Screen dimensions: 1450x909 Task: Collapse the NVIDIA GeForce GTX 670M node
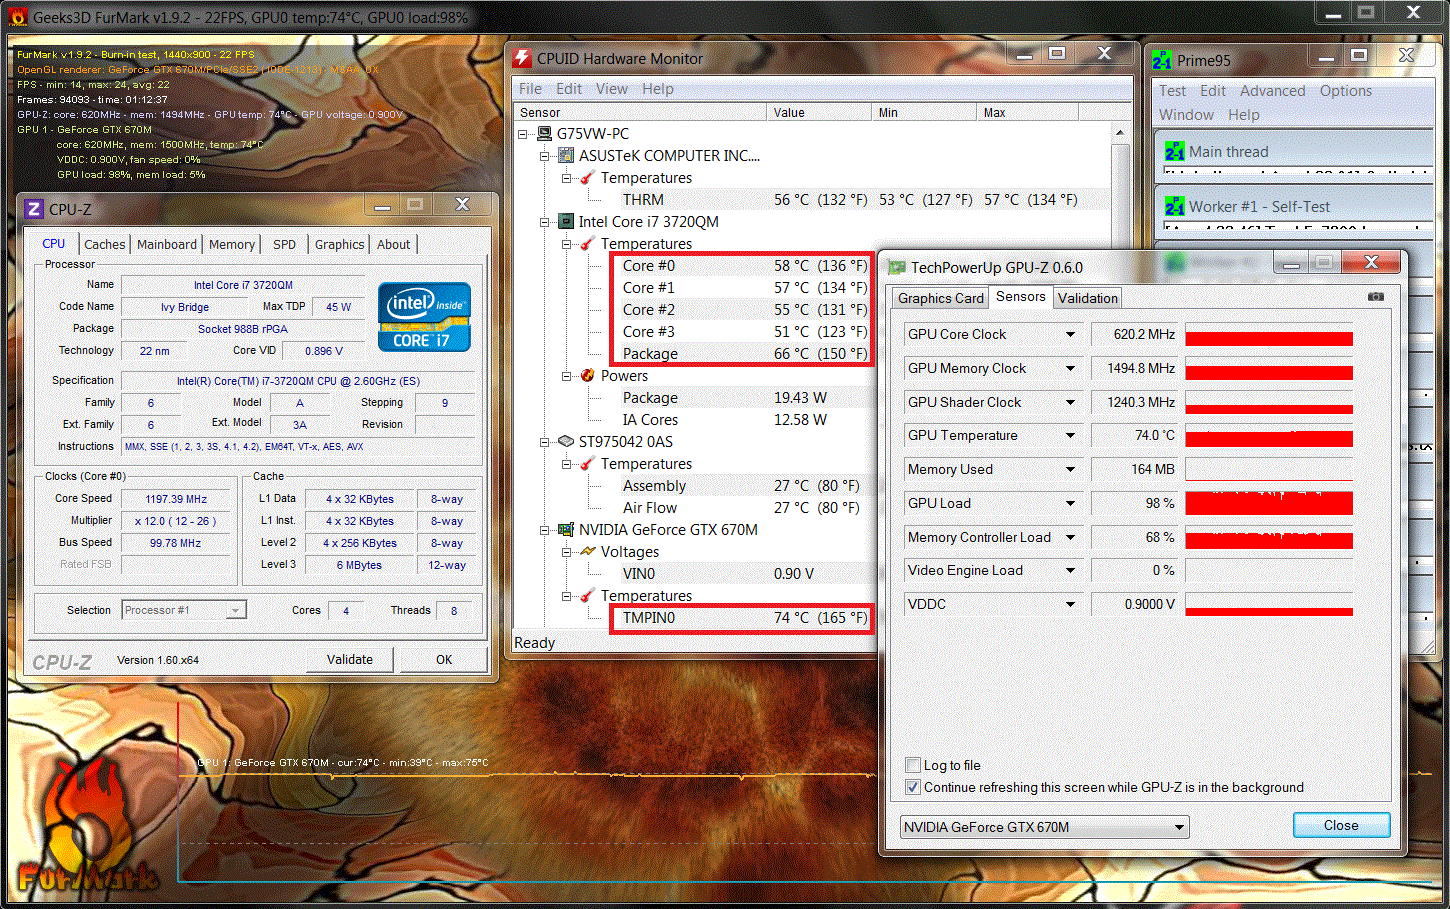(x=545, y=529)
